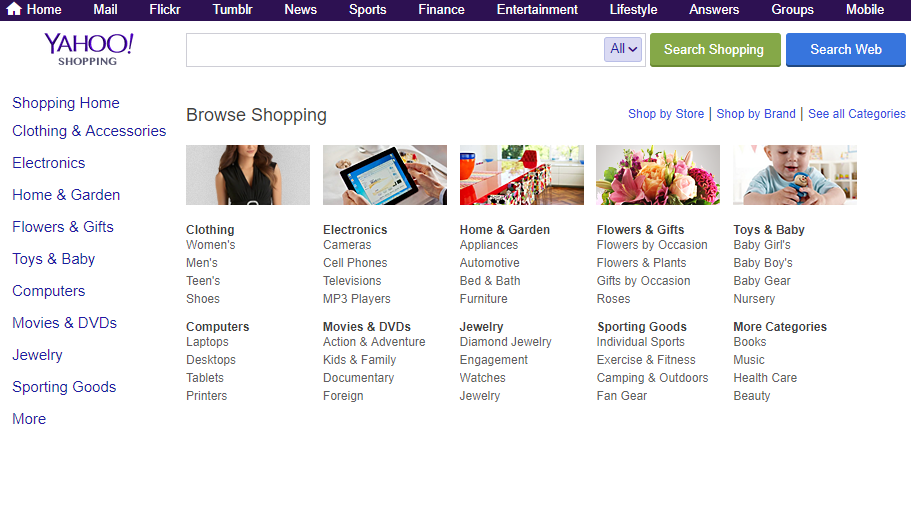The width and height of the screenshot is (911, 508).
Task: Select Tablets under Computers
Action: [x=205, y=378]
